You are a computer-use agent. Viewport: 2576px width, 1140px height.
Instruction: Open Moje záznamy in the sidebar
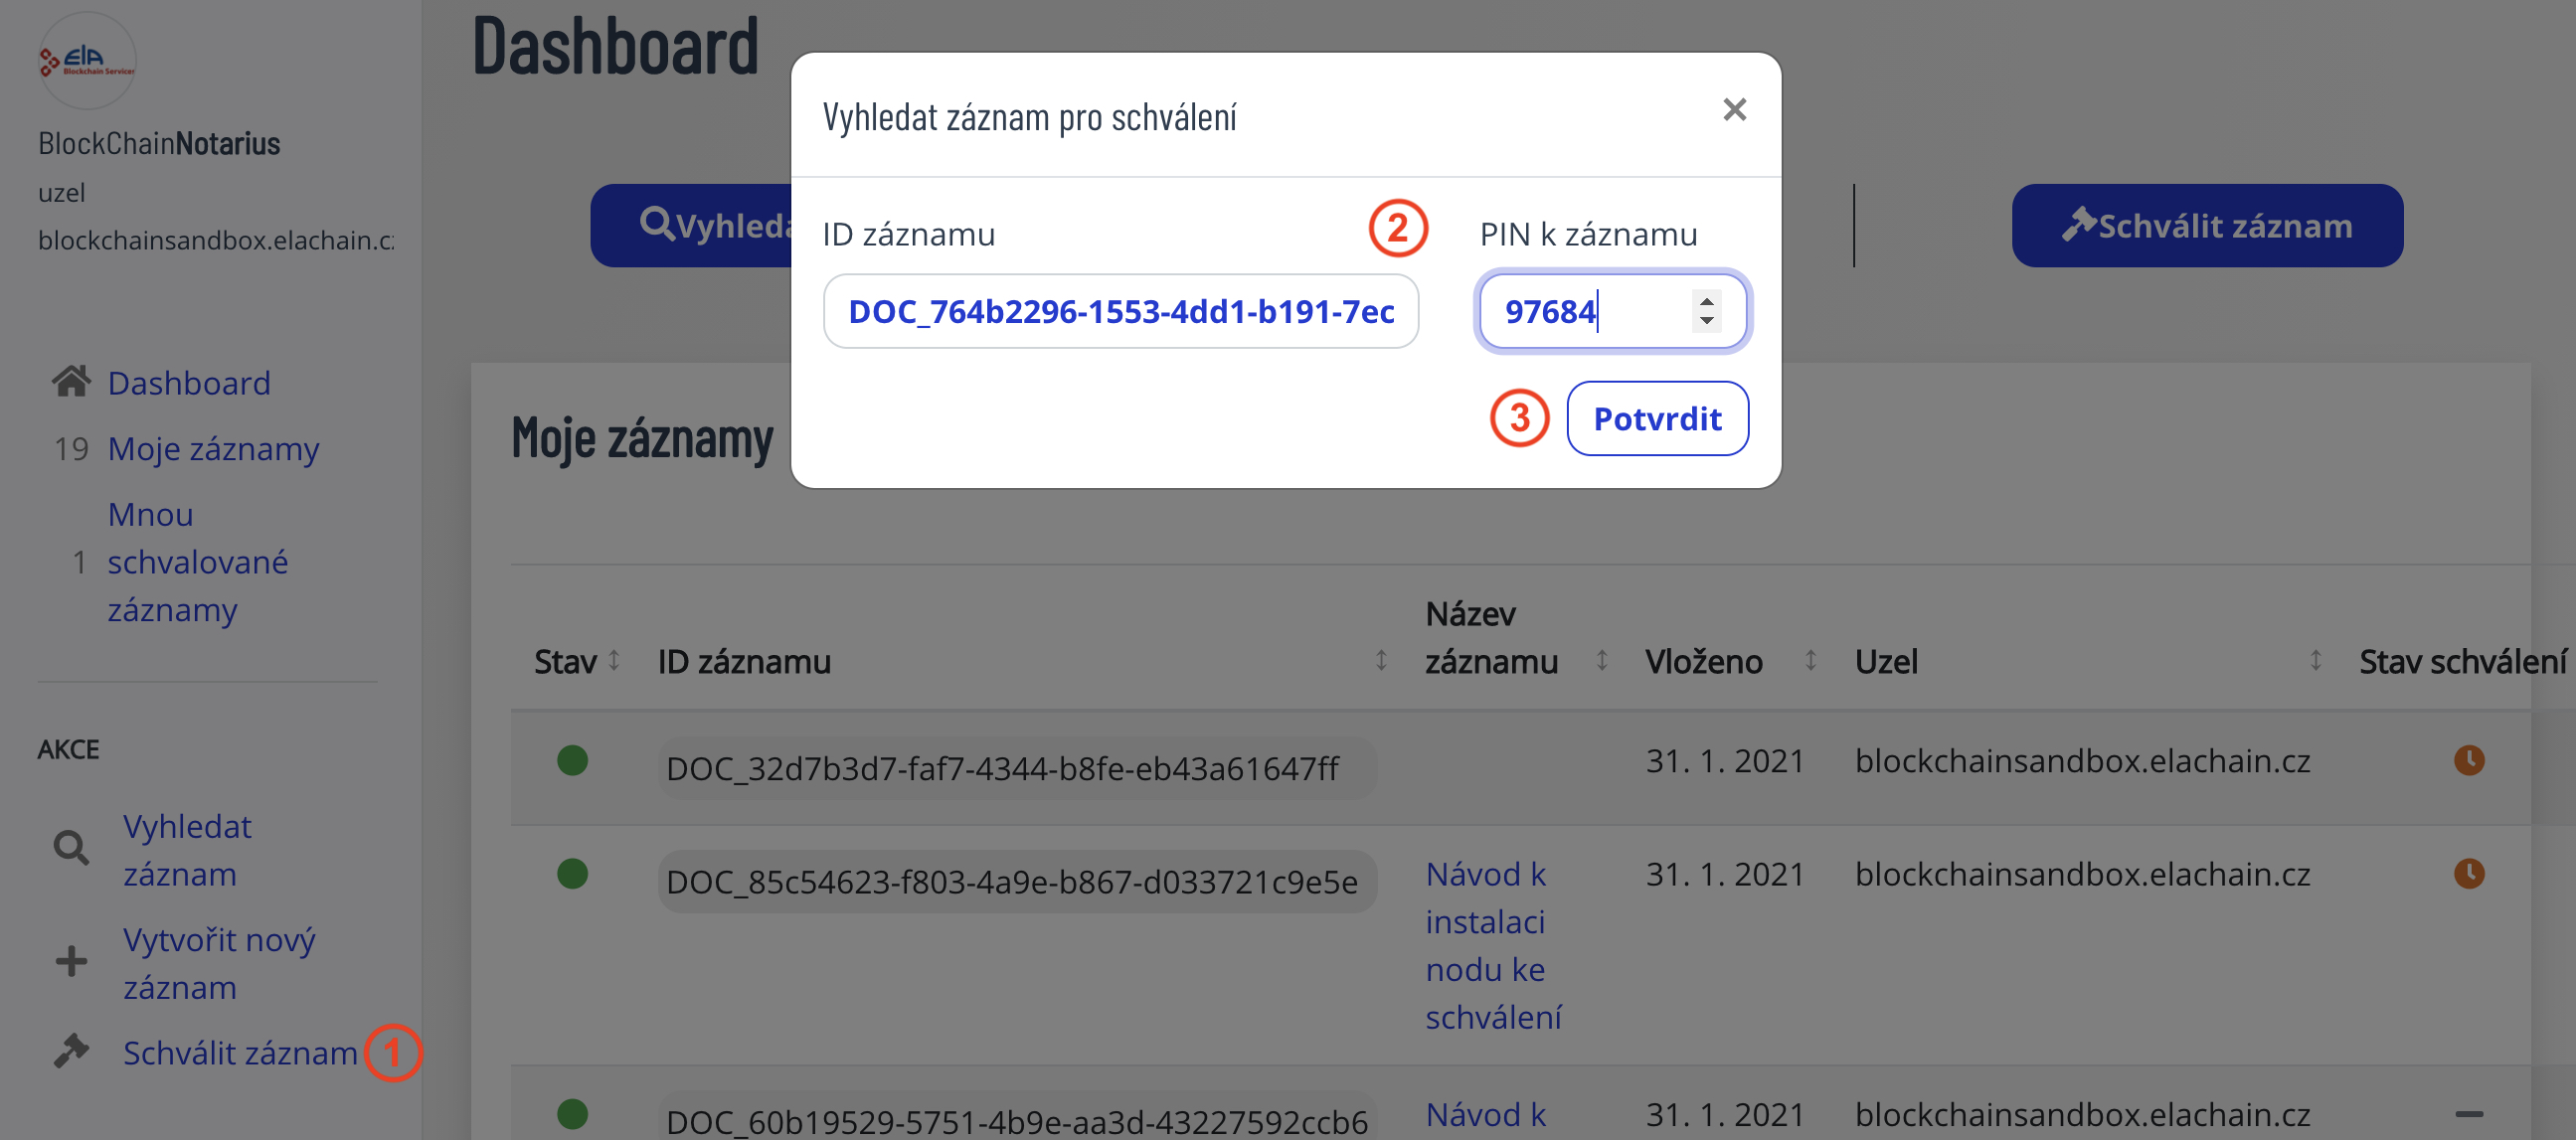click(213, 449)
